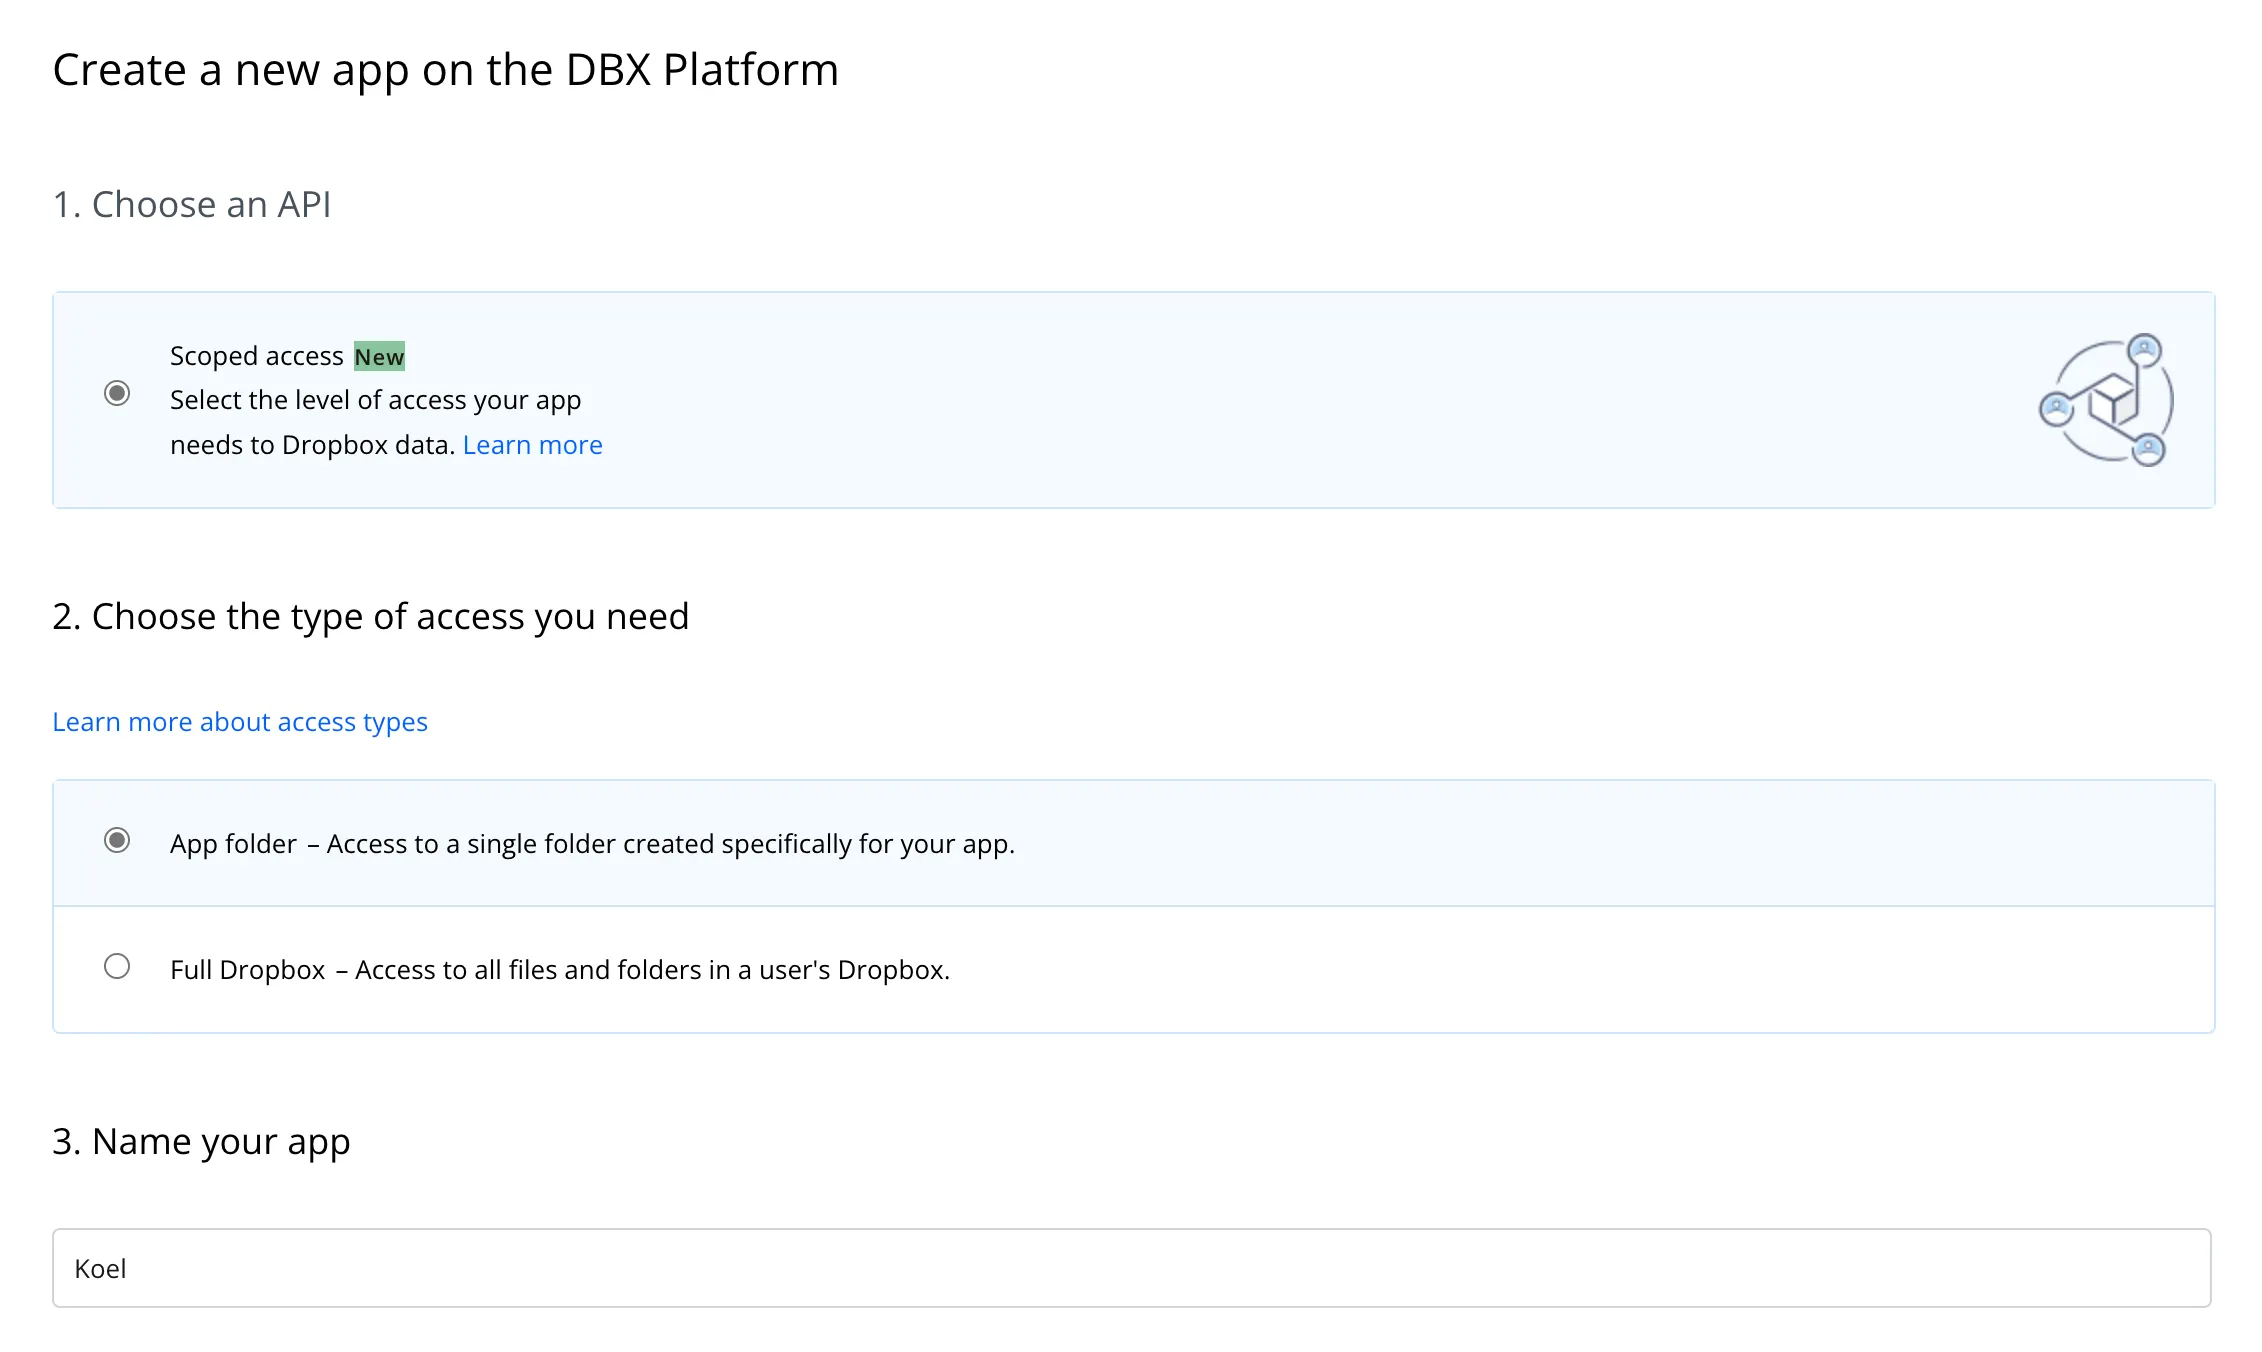Click the Name your app heading
The height and width of the screenshot is (1352, 2262).
coord(201,1142)
